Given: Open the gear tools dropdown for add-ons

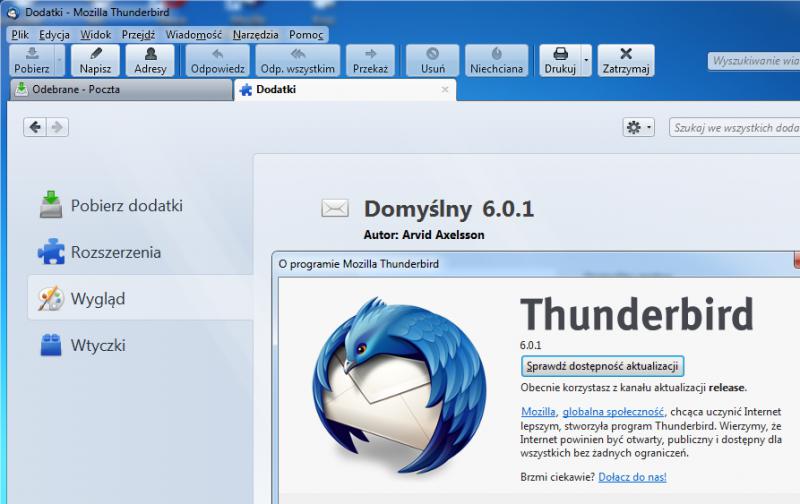Looking at the screenshot, I should click(638, 127).
